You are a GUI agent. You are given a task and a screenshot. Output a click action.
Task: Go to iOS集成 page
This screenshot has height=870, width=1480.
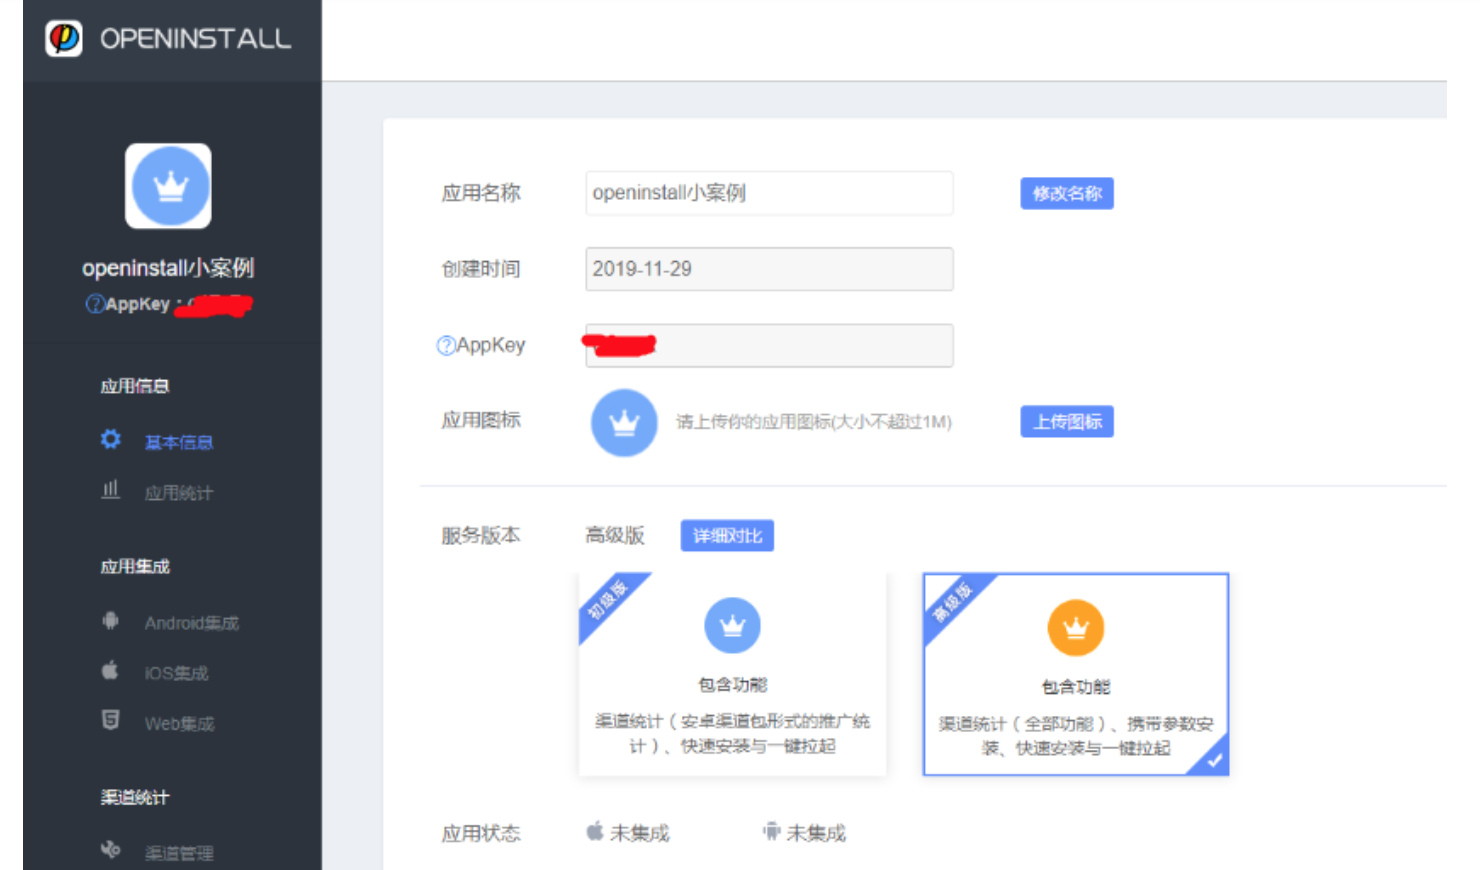click(176, 673)
